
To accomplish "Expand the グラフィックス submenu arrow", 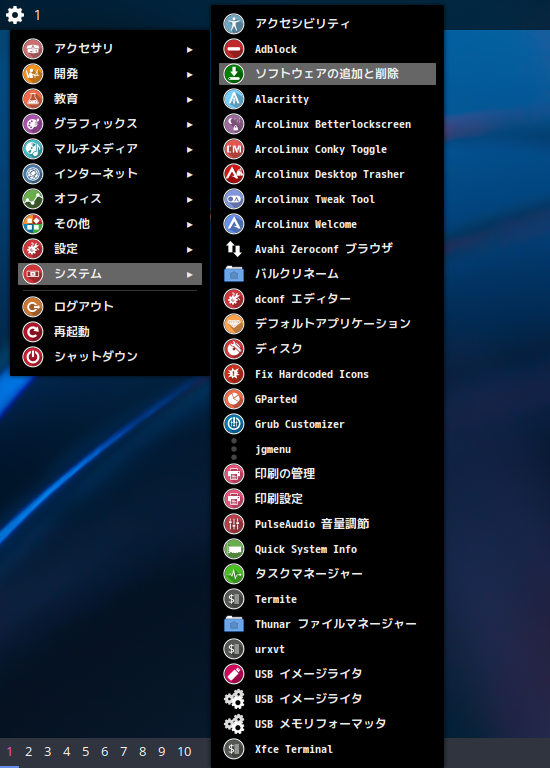I will [190, 124].
